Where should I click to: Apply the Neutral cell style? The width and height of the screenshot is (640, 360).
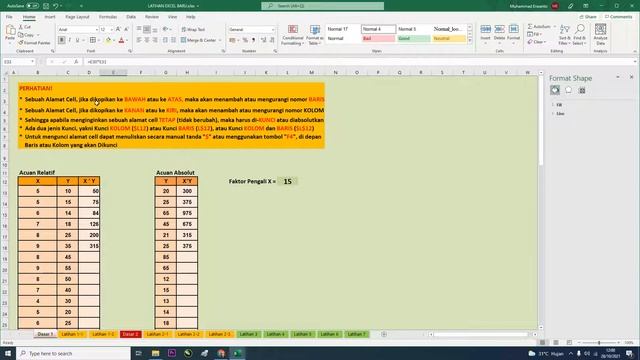[x=449, y=38]
